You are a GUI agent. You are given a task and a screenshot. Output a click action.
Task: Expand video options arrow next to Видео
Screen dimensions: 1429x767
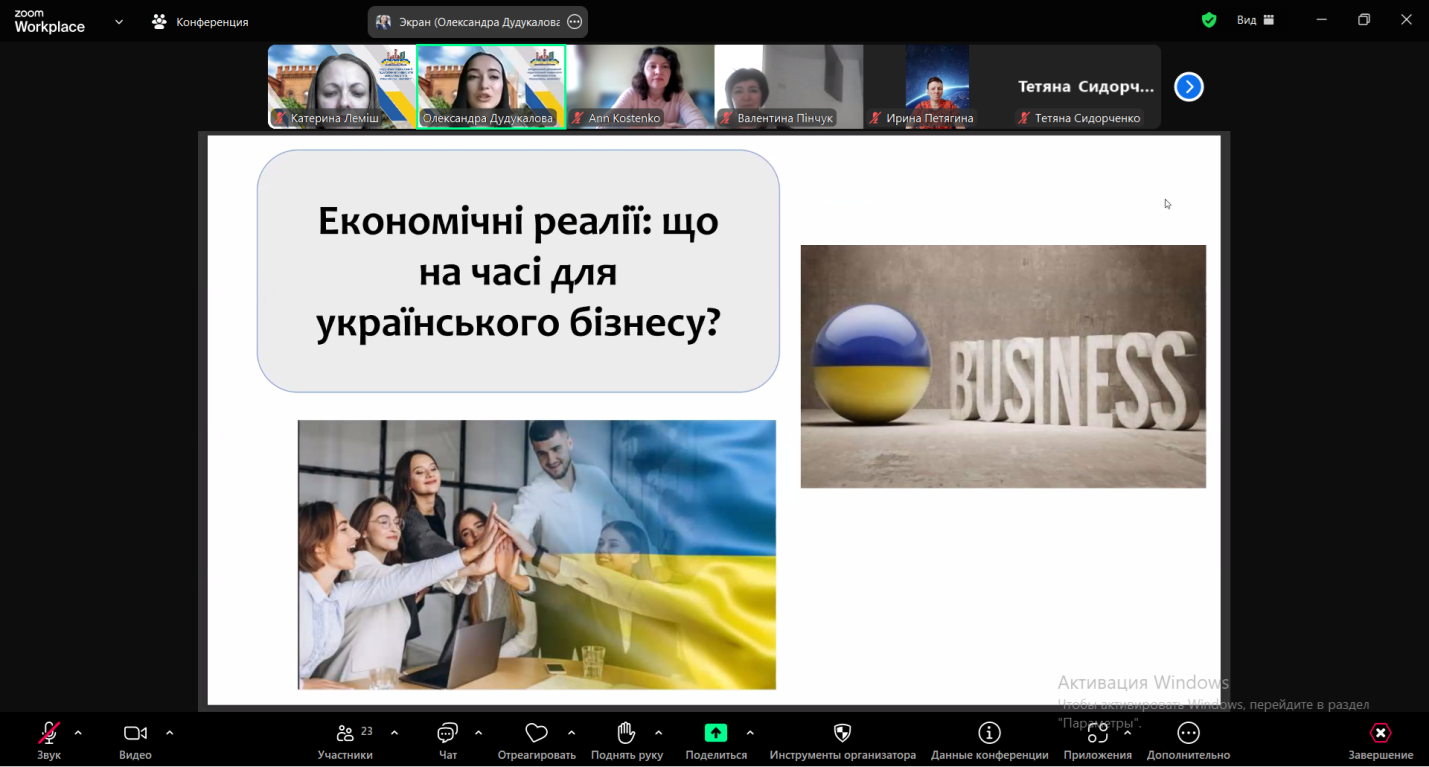(169, 732)
